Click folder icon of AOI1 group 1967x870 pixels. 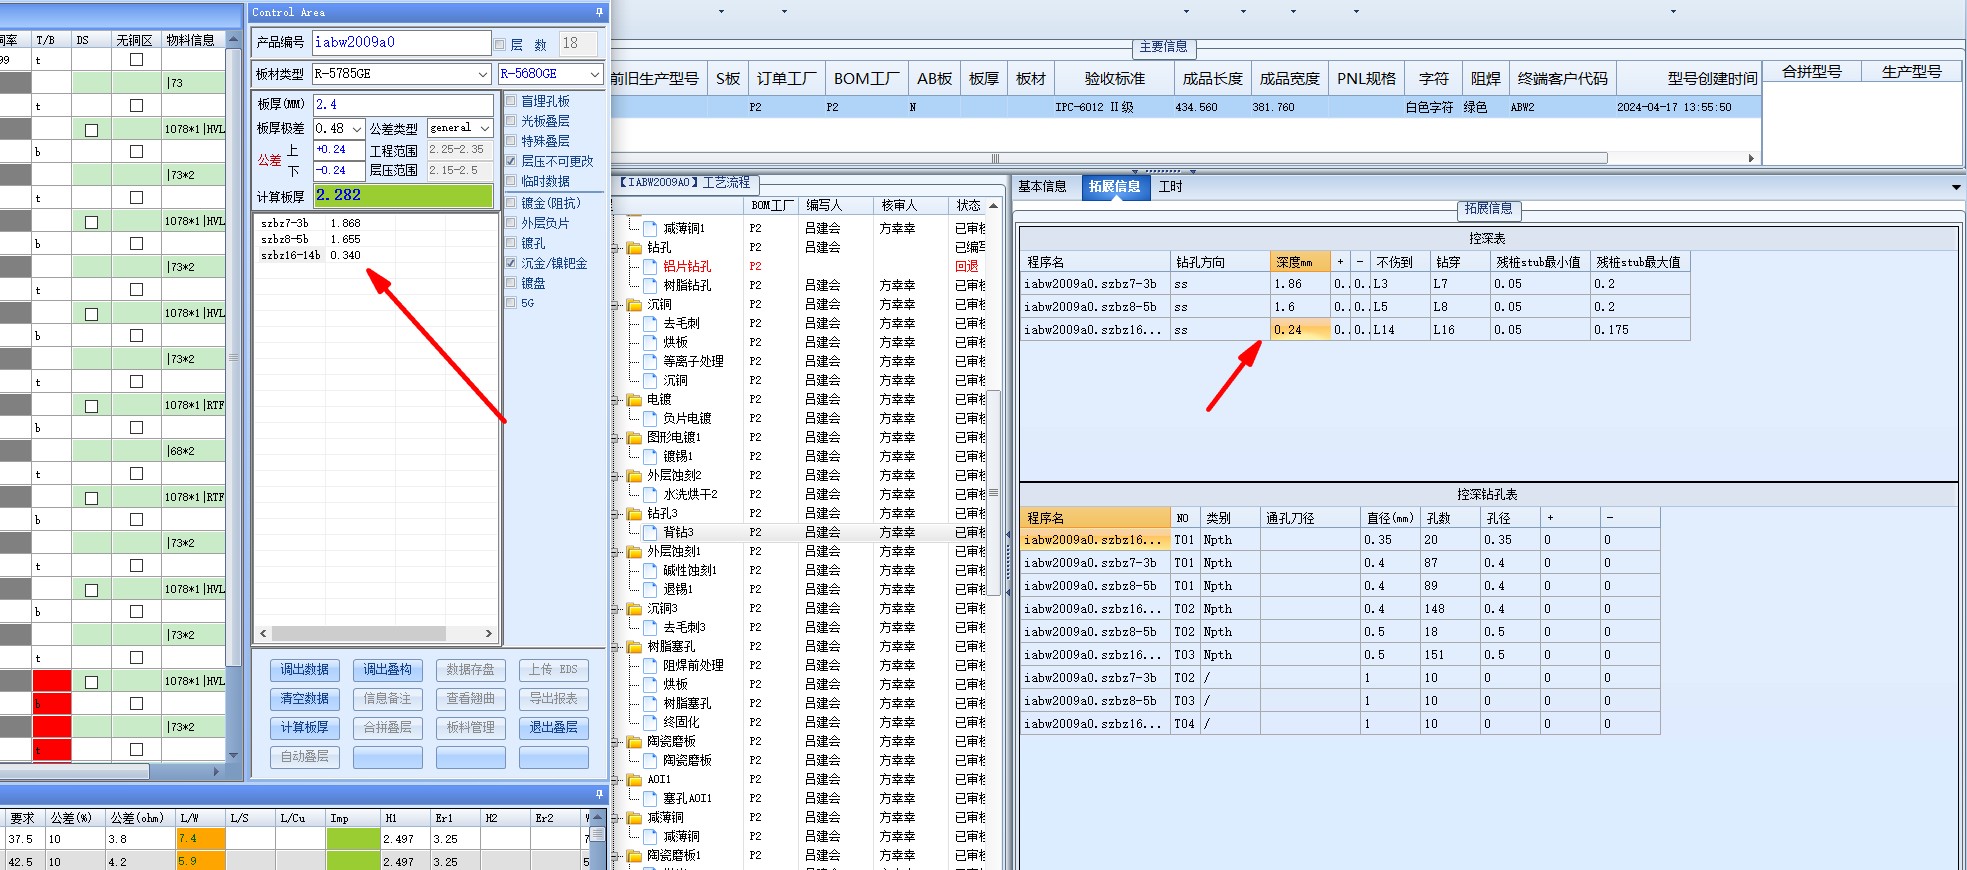(x=634, y=779)
